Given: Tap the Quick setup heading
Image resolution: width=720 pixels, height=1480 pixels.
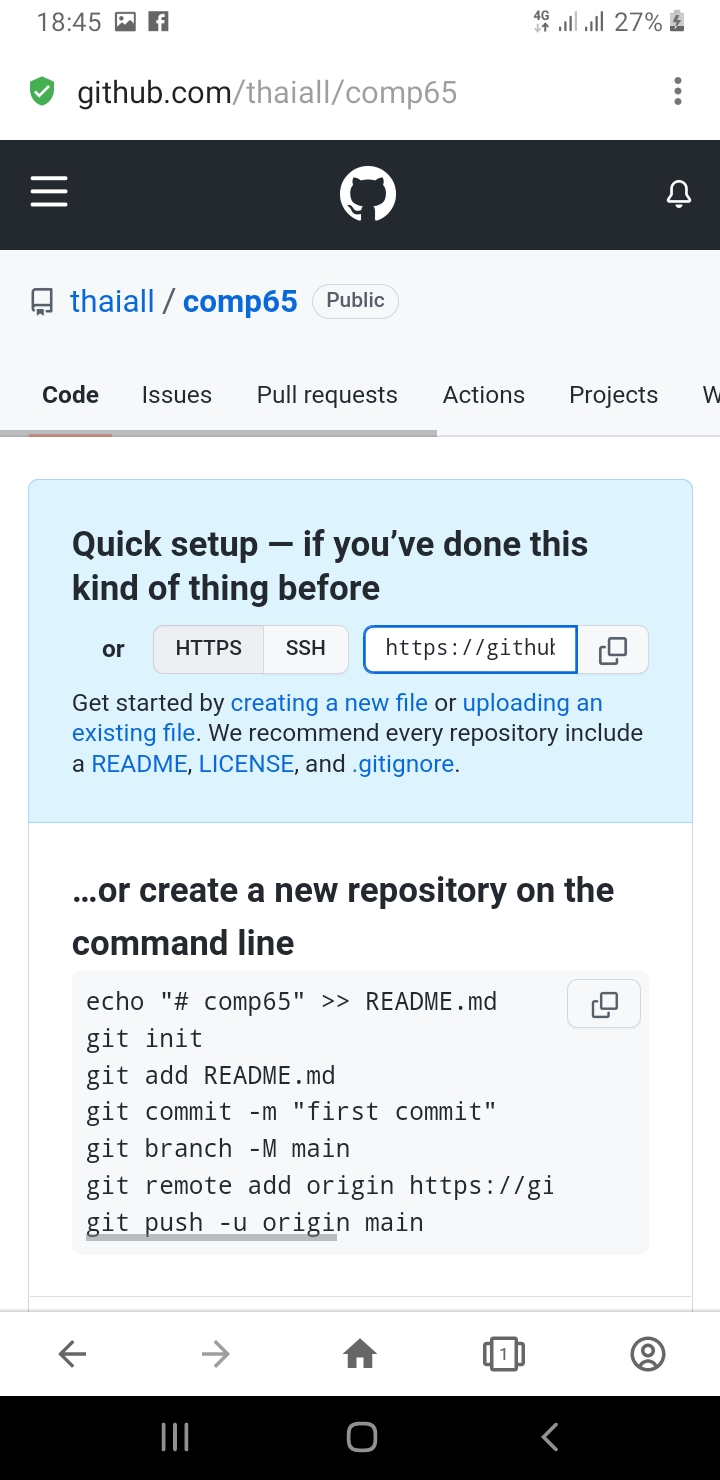Looking at the screenshot, I should [x=330, y=566].
